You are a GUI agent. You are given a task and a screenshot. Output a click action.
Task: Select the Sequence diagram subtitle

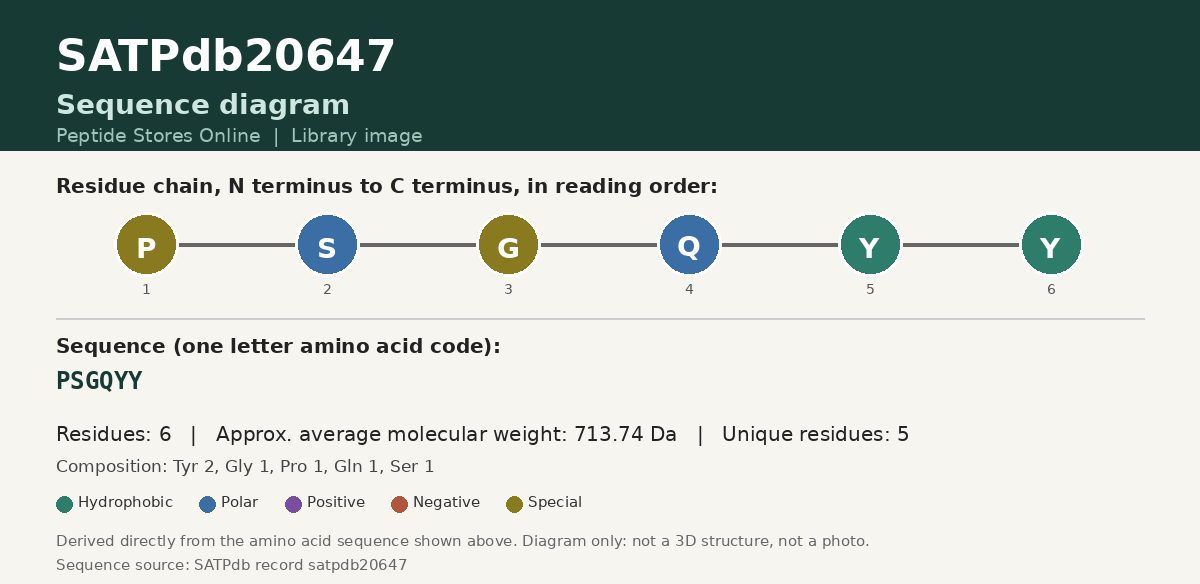pos(203,105)
